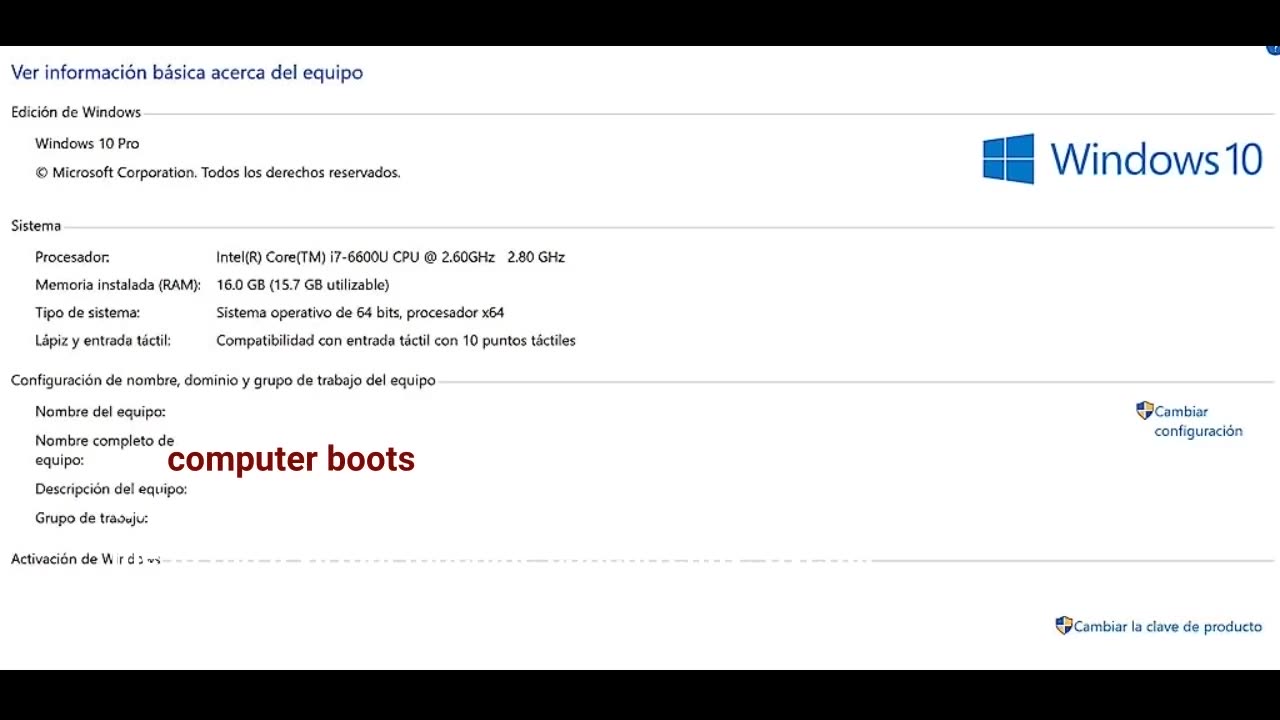
Task: Click the Grupo de trabajo label
Action: (91, 518)
